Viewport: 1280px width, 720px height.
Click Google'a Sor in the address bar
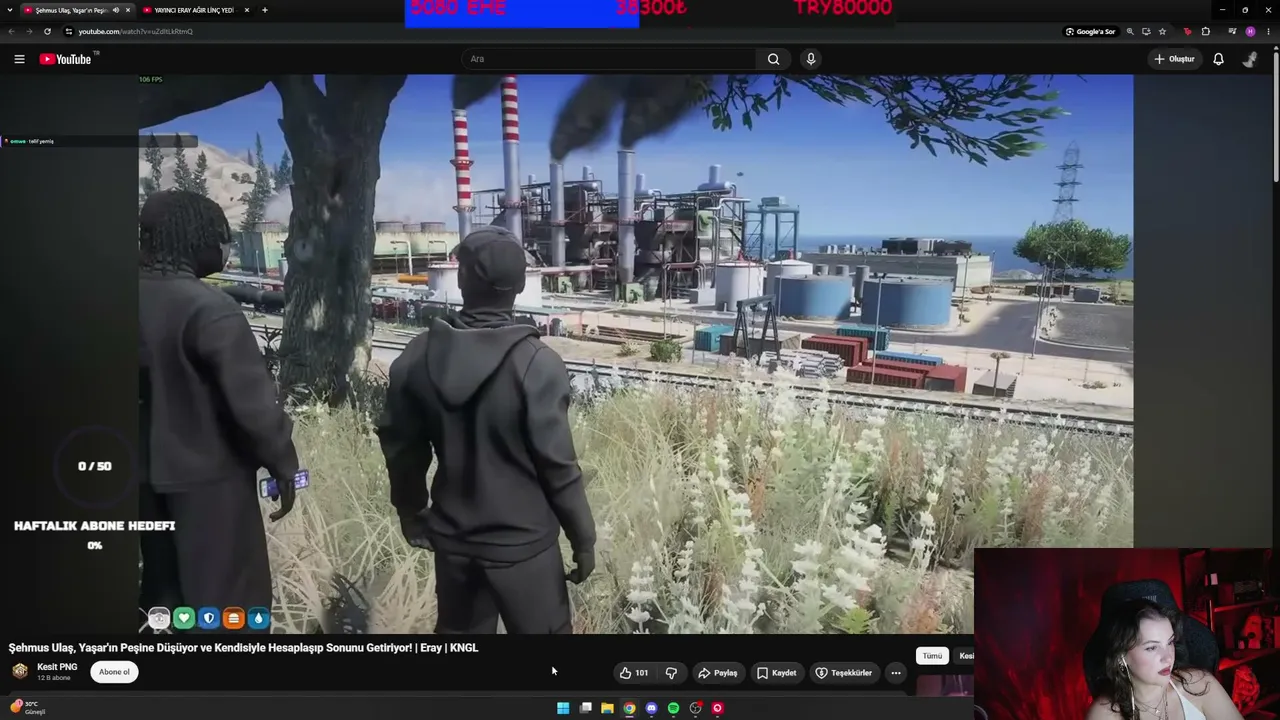(x=1090, y=31)
